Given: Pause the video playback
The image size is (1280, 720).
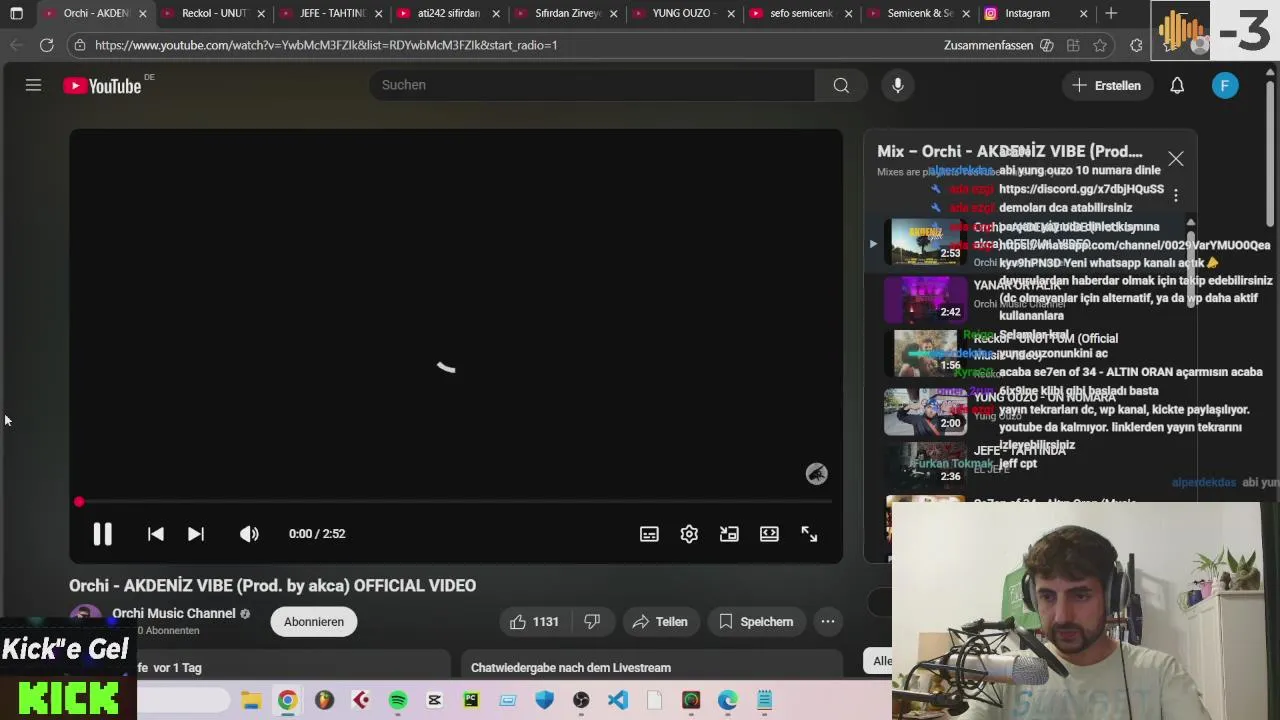Looking at the screenshot, I should (102, 534).
